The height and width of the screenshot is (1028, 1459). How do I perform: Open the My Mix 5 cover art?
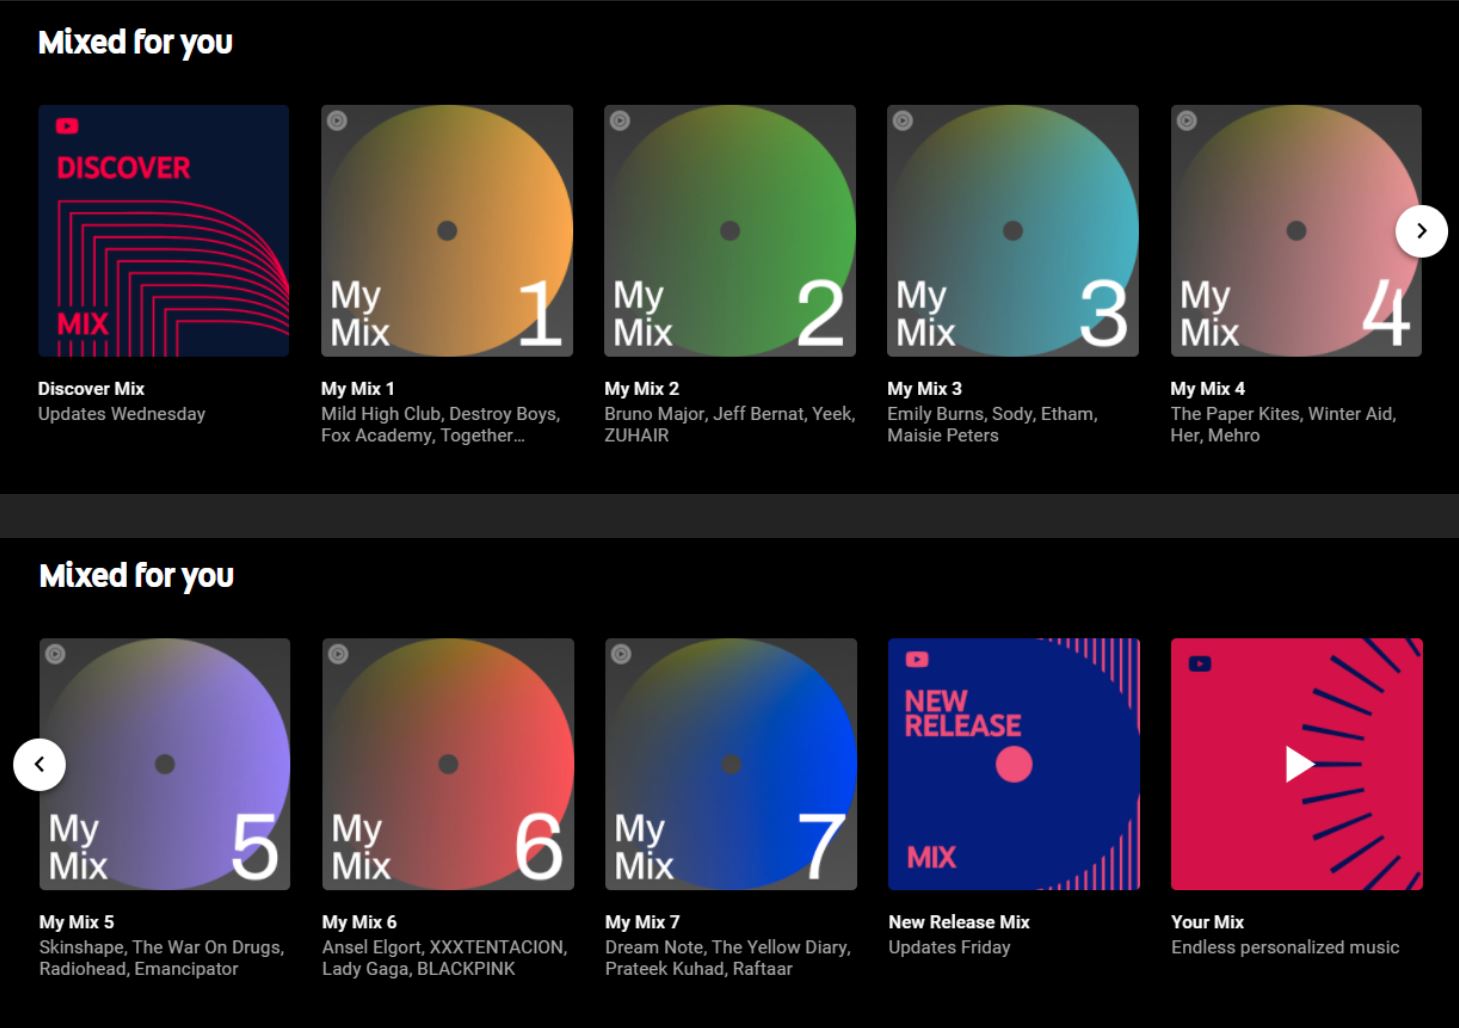[165, 764]
